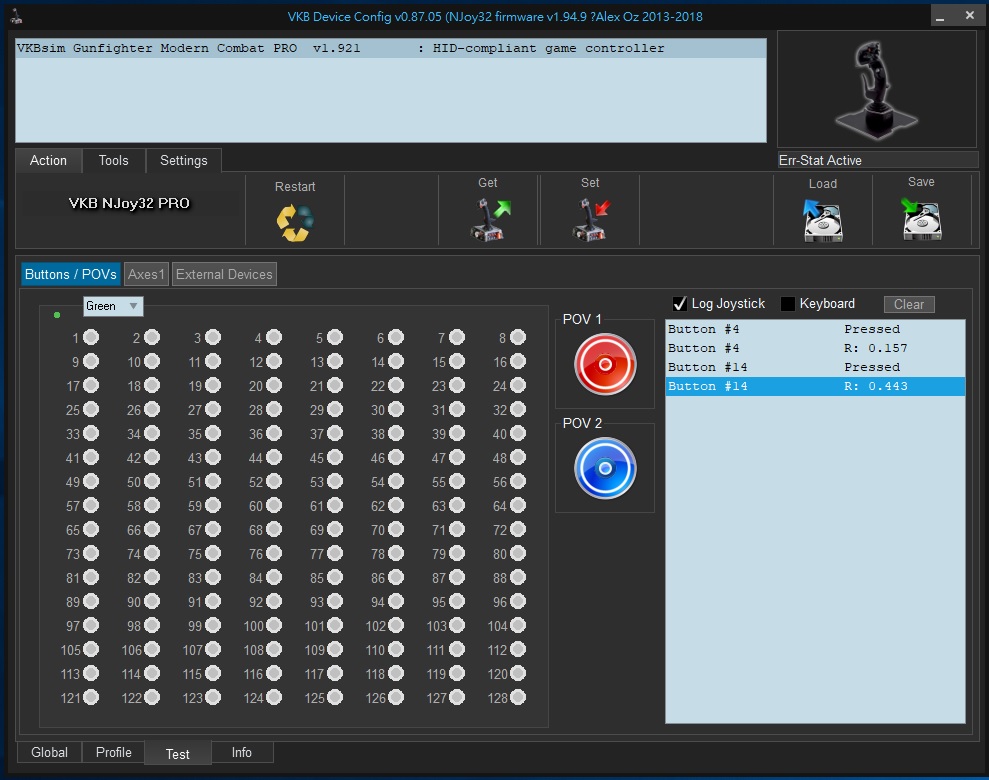
Task: Open the Green color dropdown
Action: tap(113, 306)
